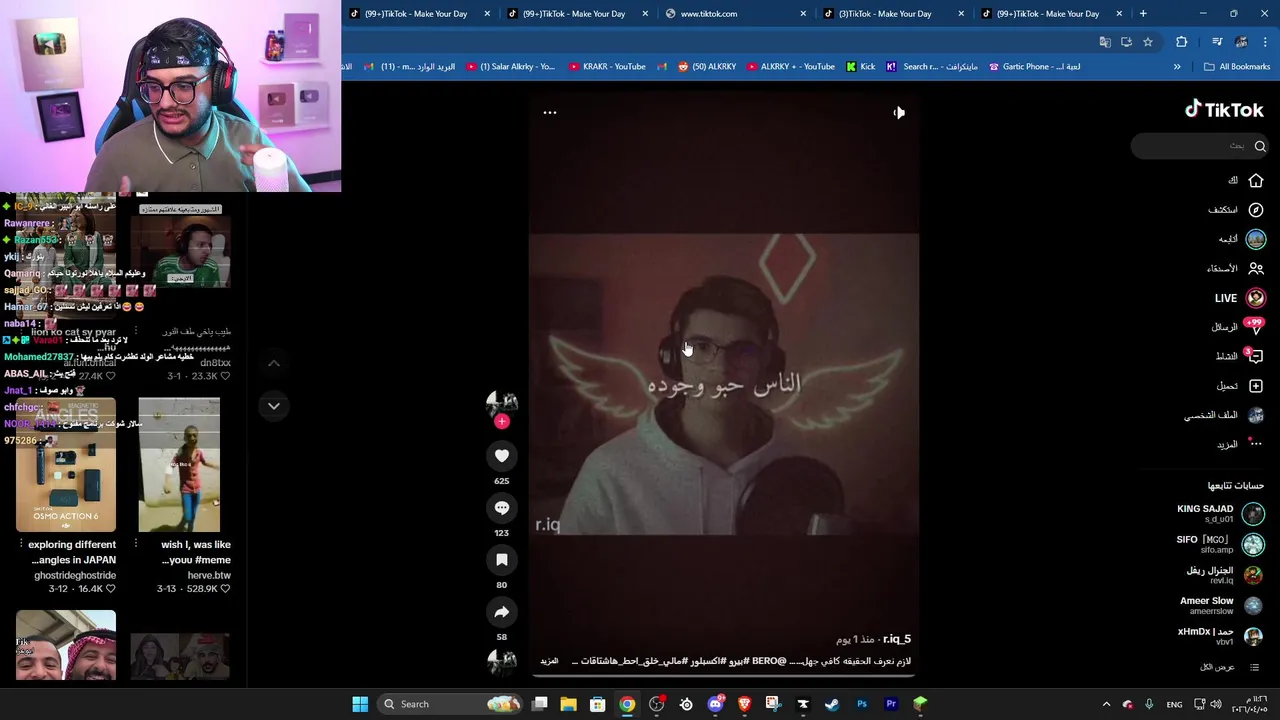Go to previous video with up chevron
This screenshot has width=1280, height=720.
273,363
